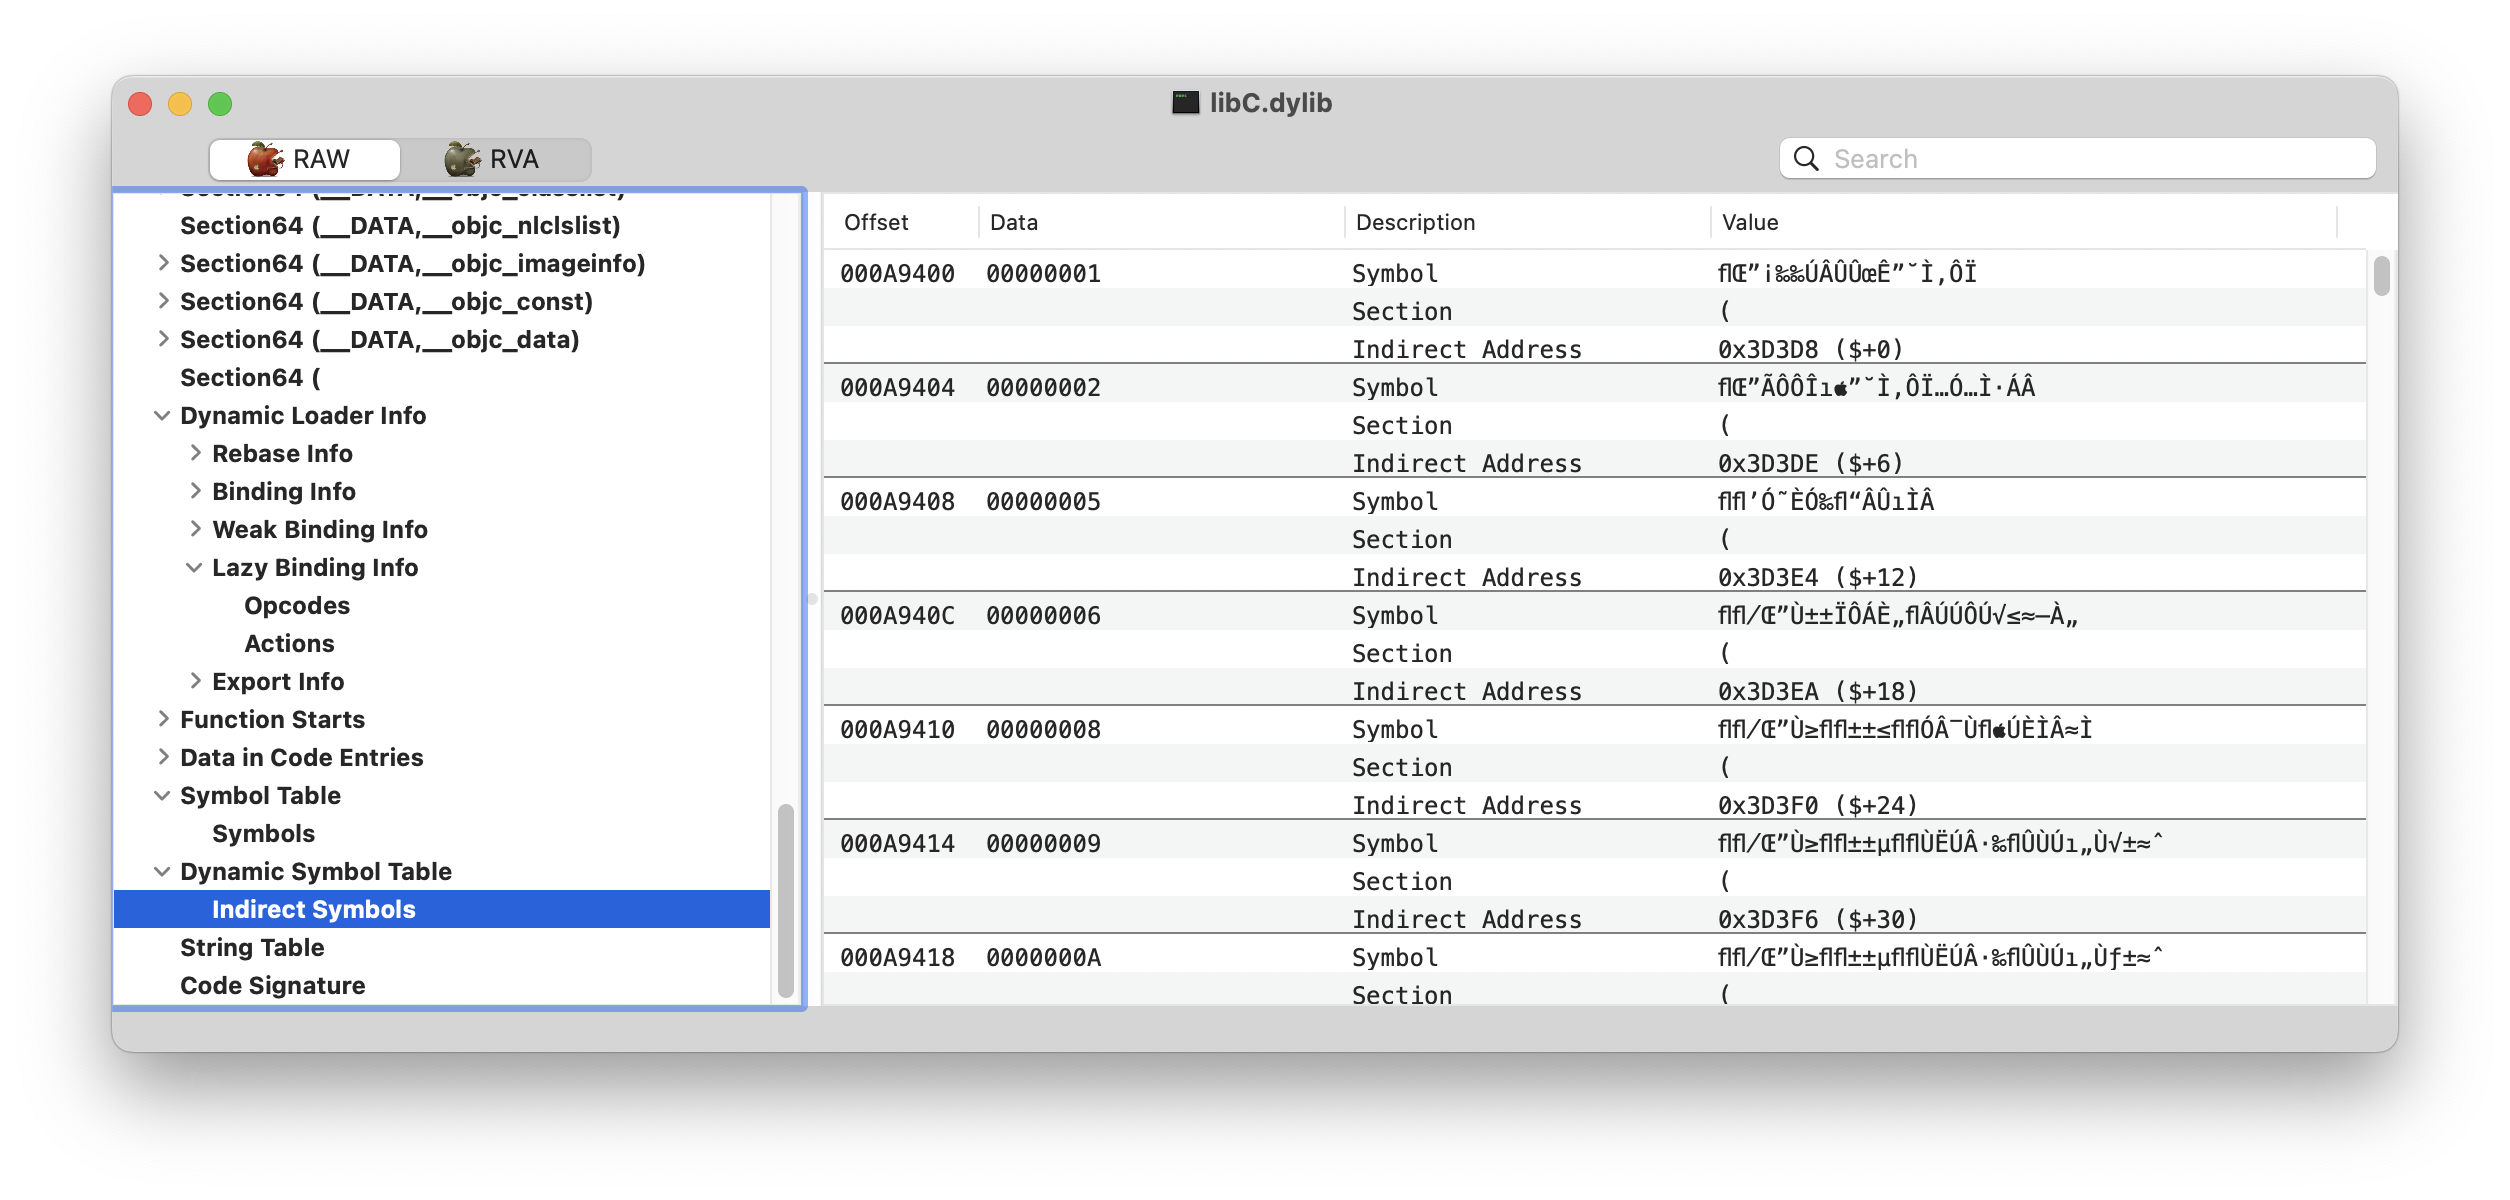Expand Weak Binding Info node
2510x1200 pixels.
(x=195, y=529)
